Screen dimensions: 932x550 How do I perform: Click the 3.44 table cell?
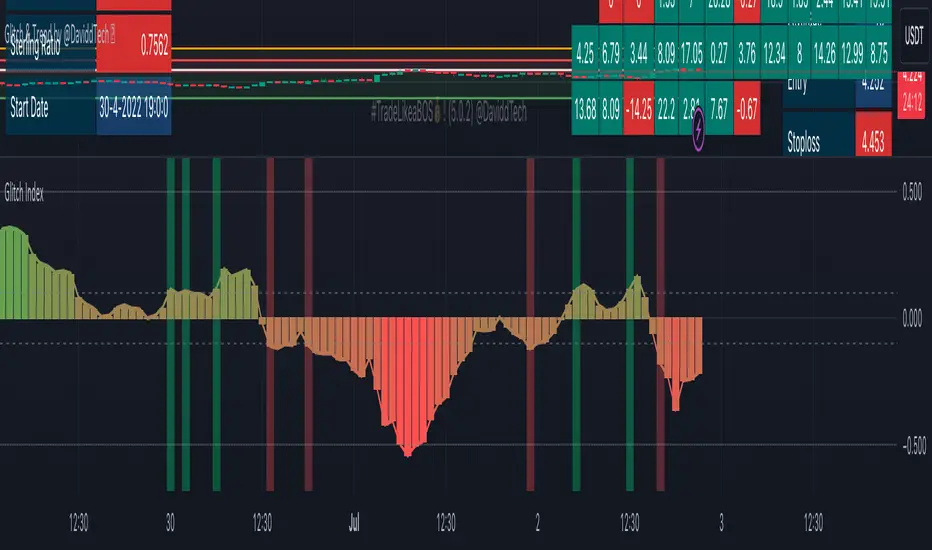tap(639, 54)
